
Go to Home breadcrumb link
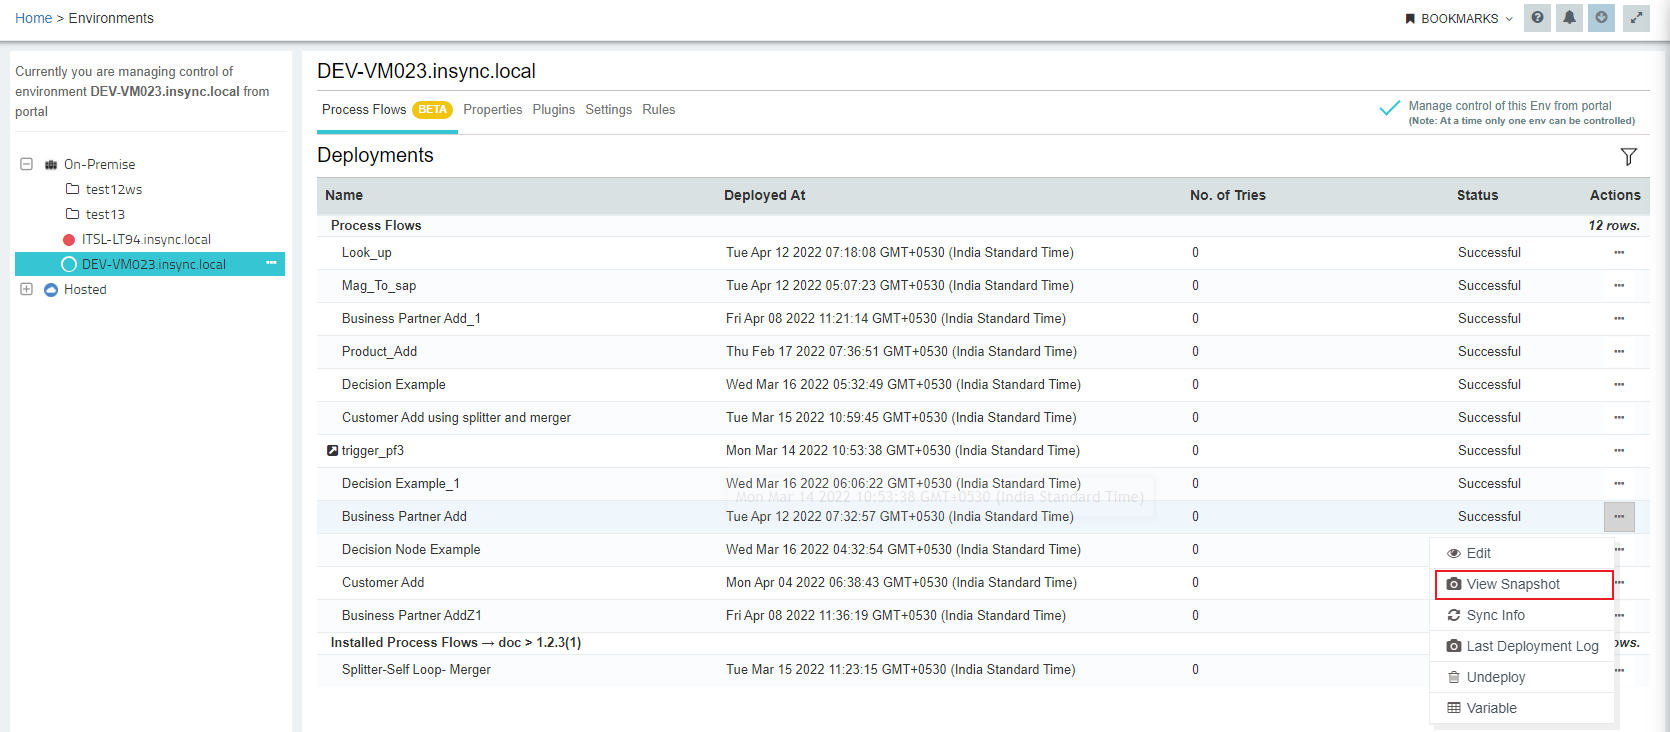[x=33, y=18]
